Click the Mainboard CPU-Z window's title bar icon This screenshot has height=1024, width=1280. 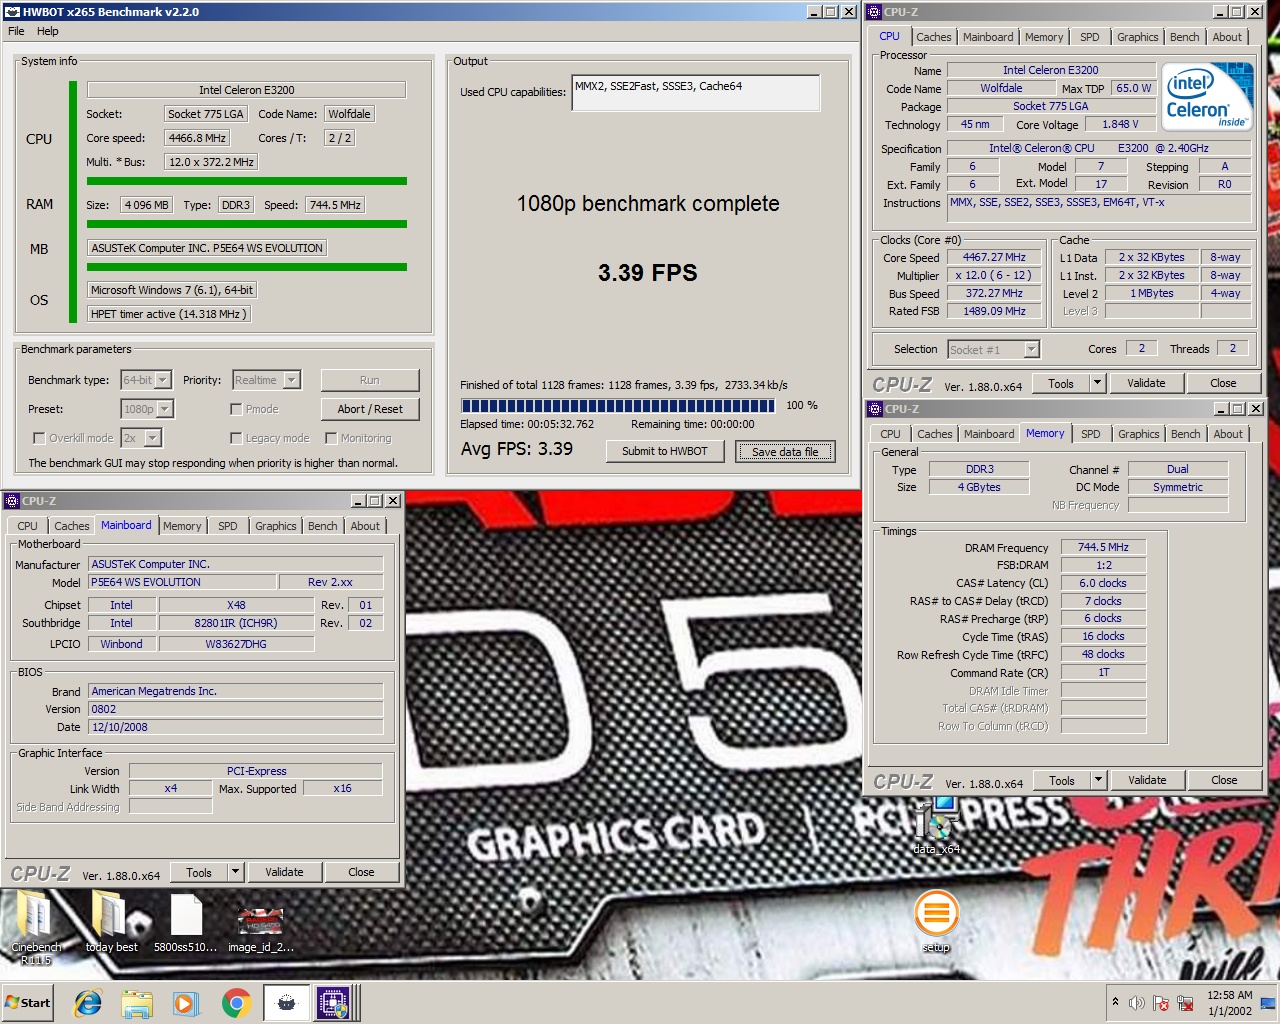[x=12, y=501]
